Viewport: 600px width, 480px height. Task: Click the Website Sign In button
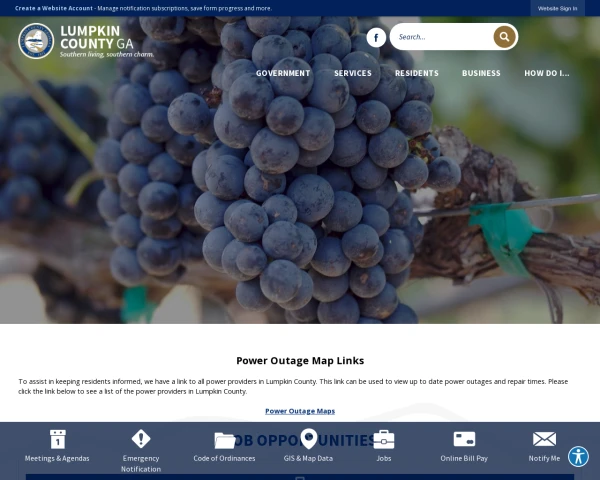tap(558, 8)
